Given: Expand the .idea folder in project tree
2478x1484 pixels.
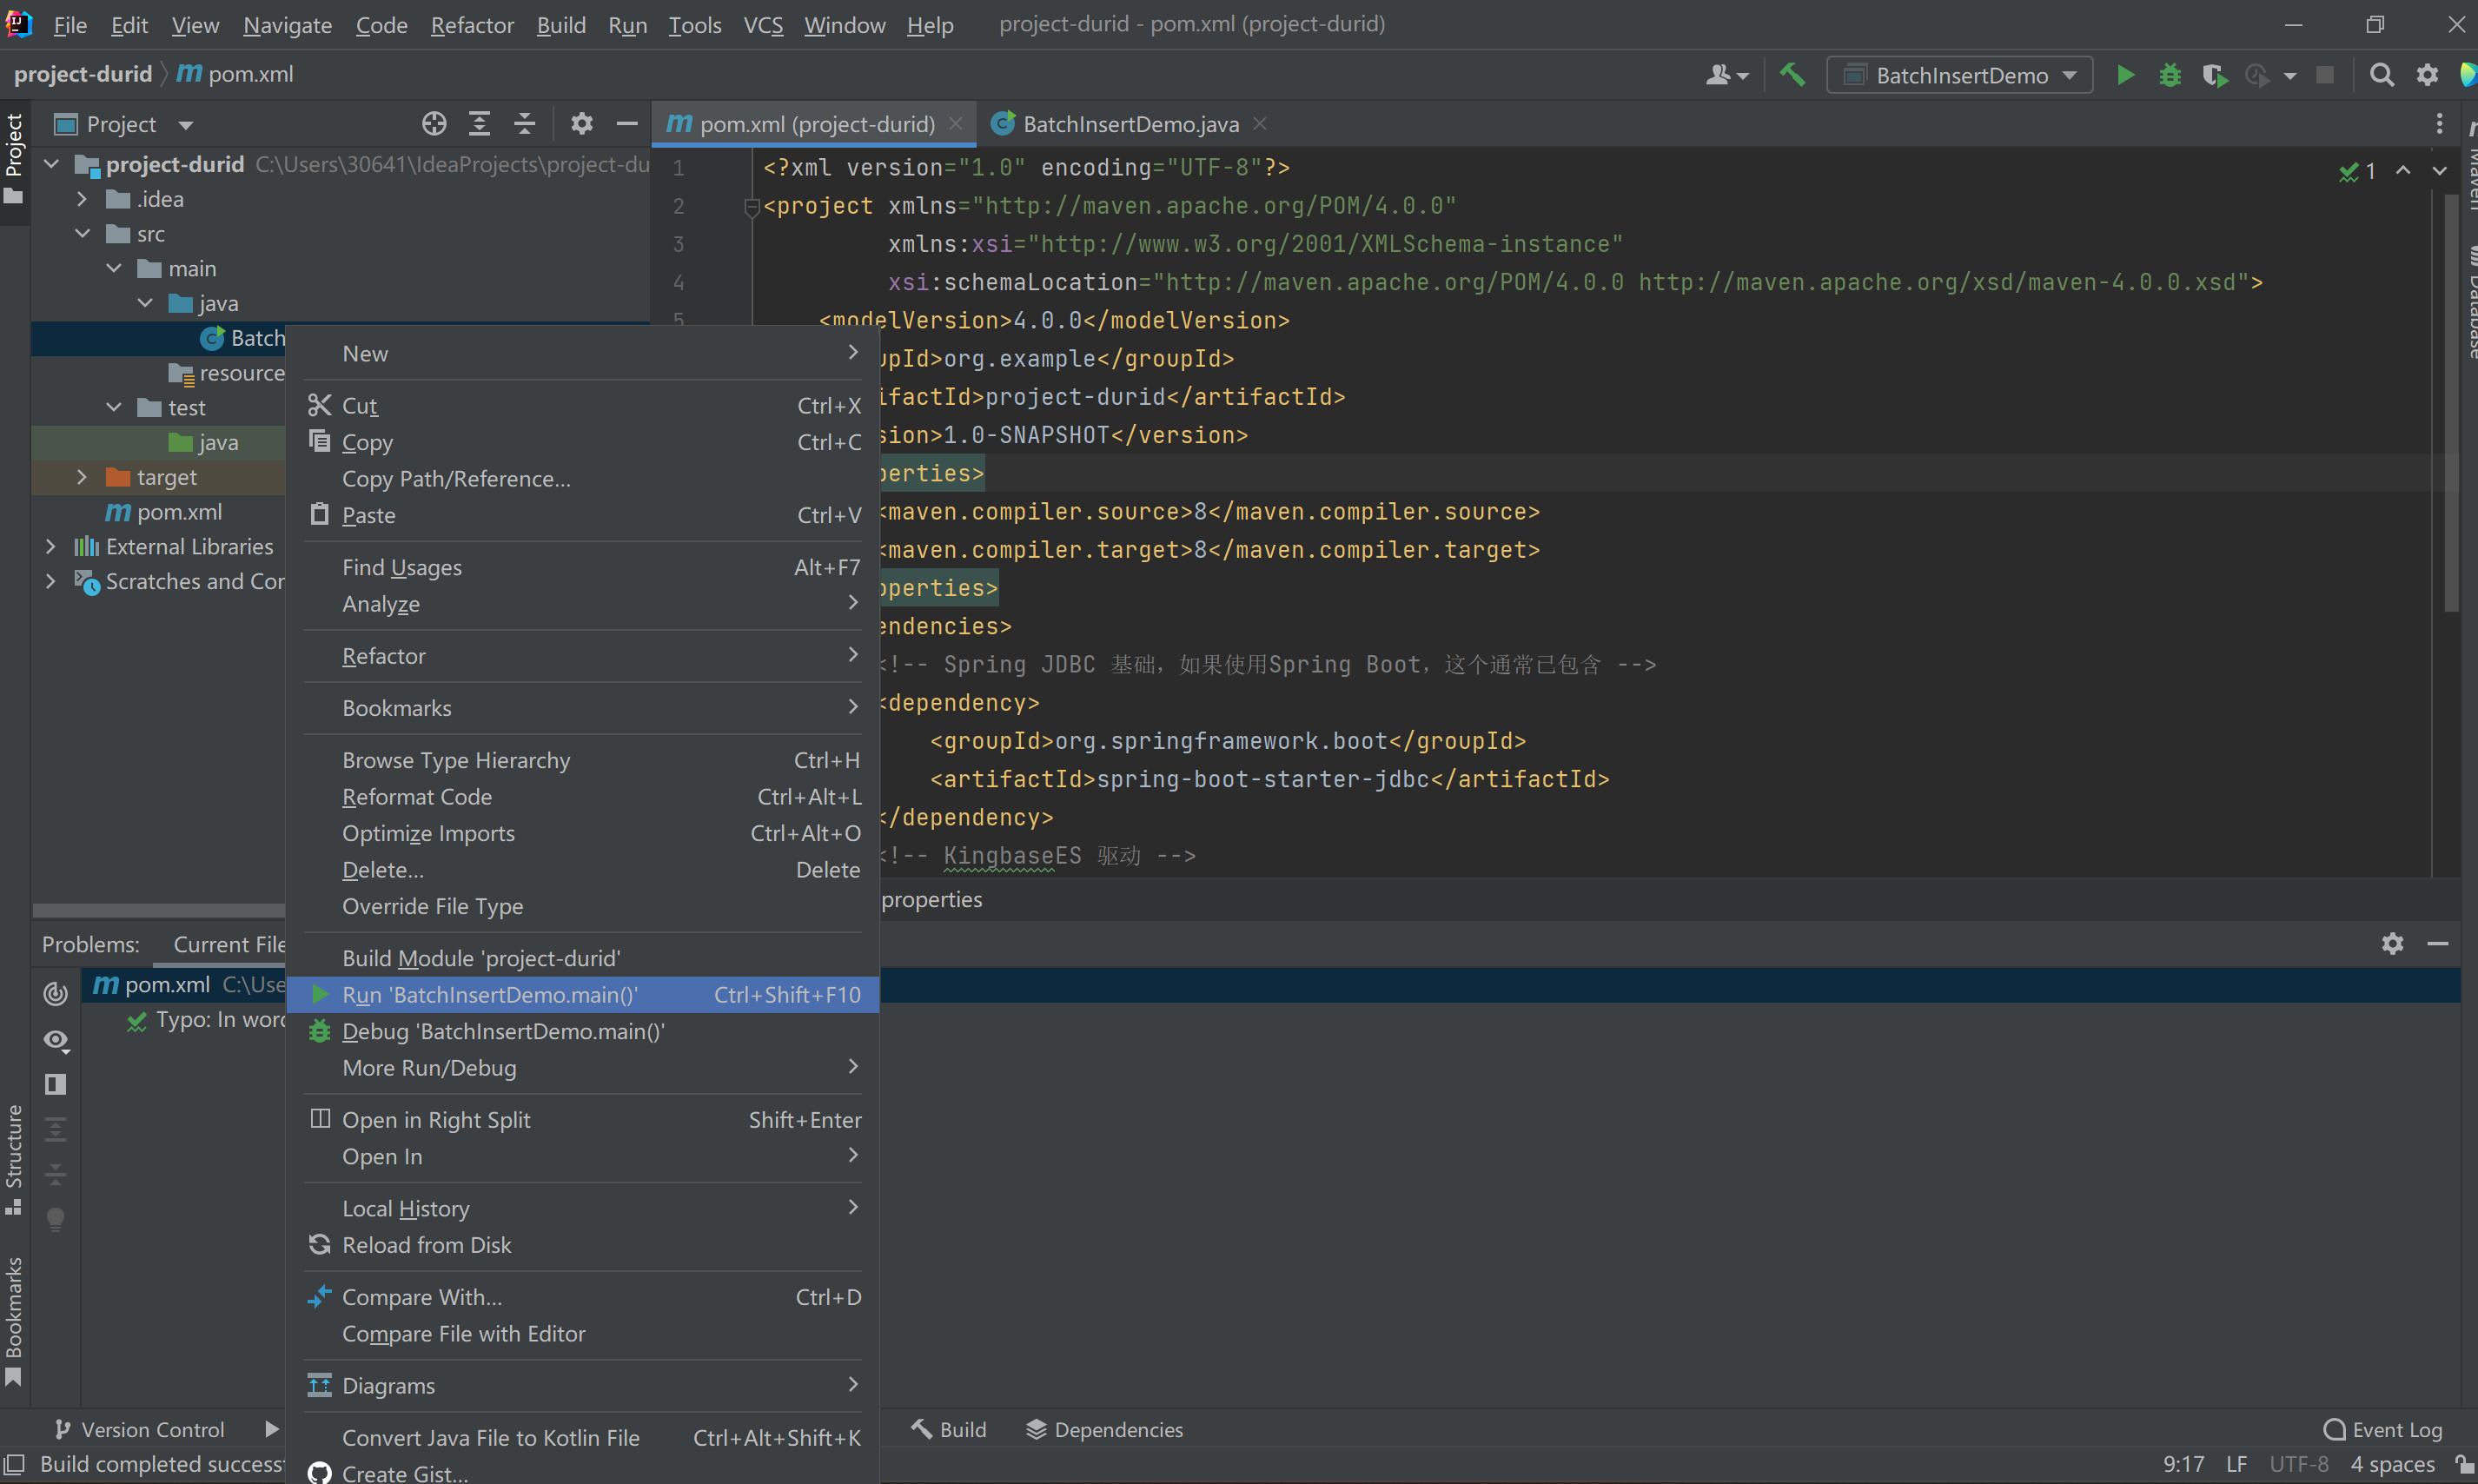Looking at the screenshot, I should [82, 199].
